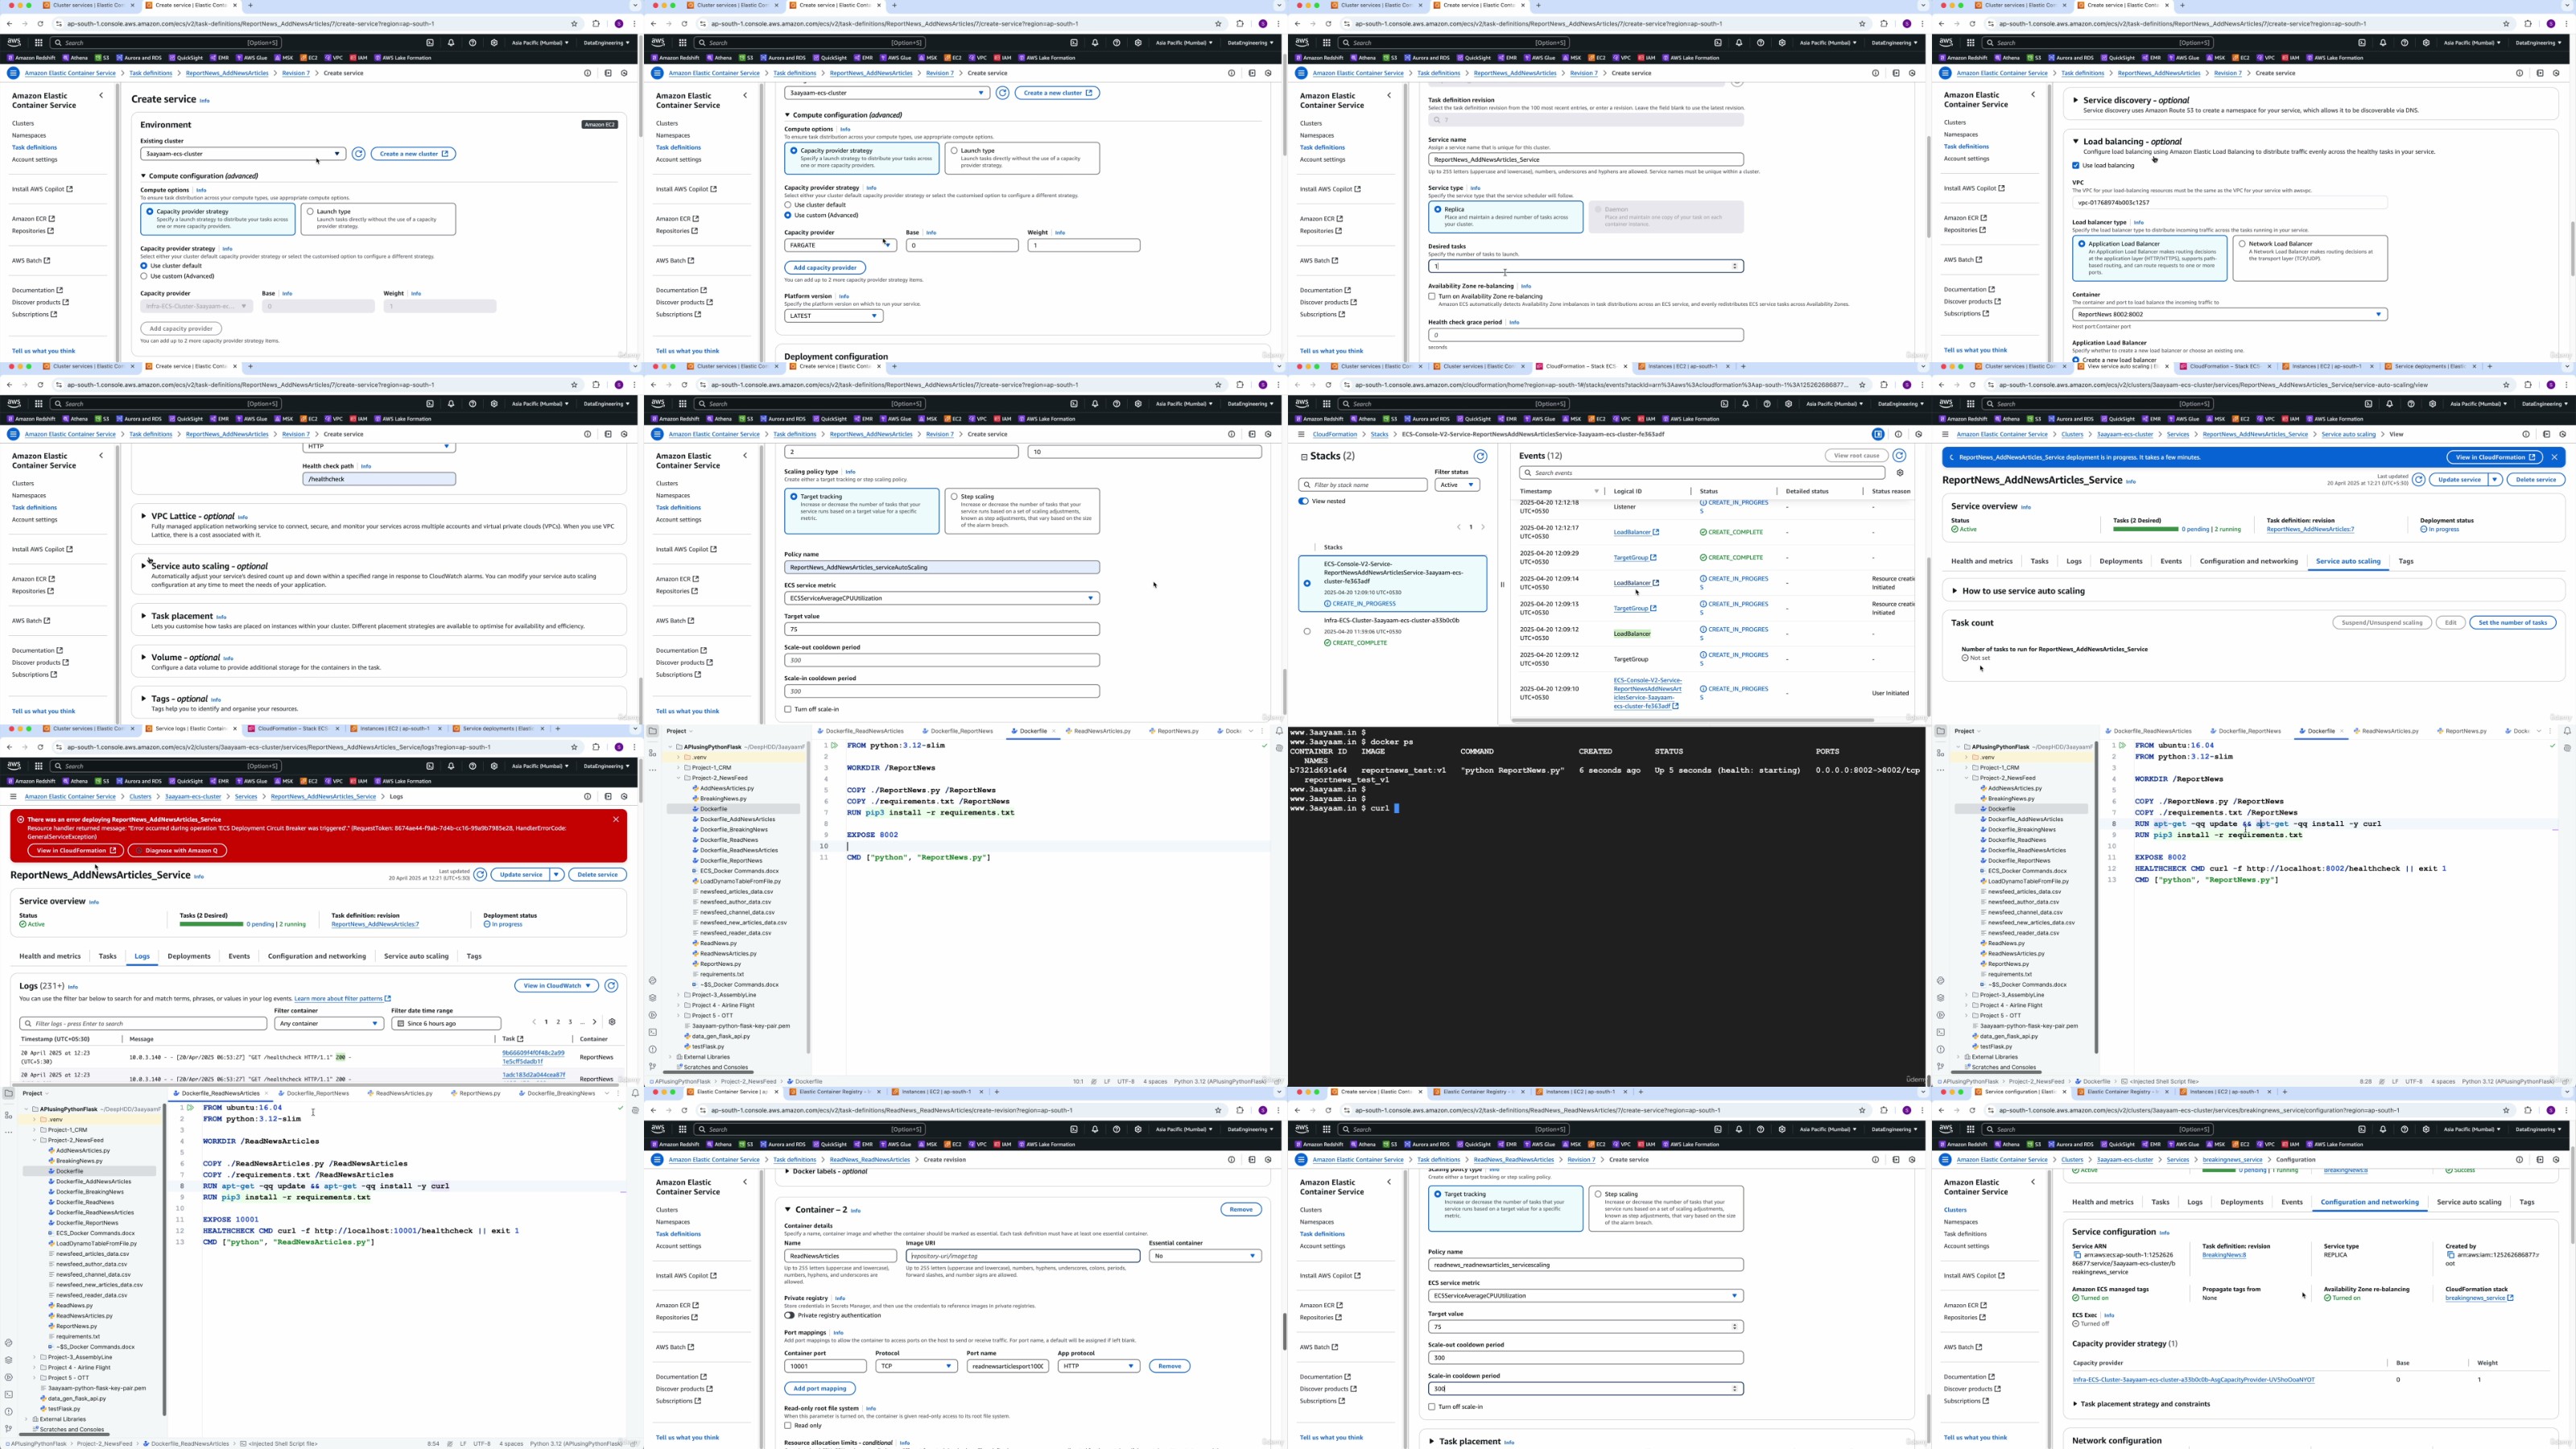The width and height of the screenshot is (2576, 1449).
Task: Open Learn more about filter patterns link
Action: (342, 998)
